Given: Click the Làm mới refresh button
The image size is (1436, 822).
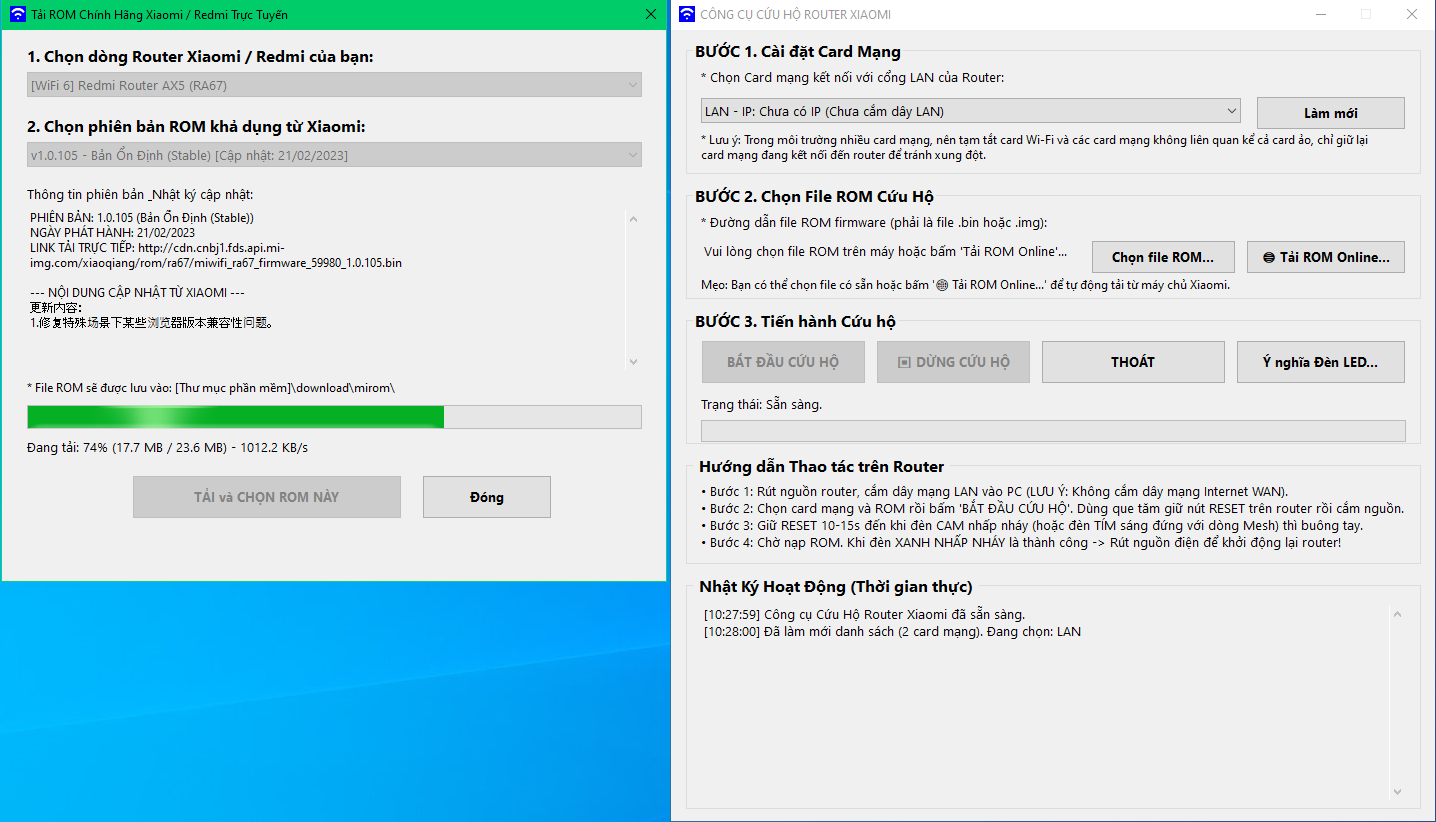Looking at the screenshot, I should [1331, 113].
